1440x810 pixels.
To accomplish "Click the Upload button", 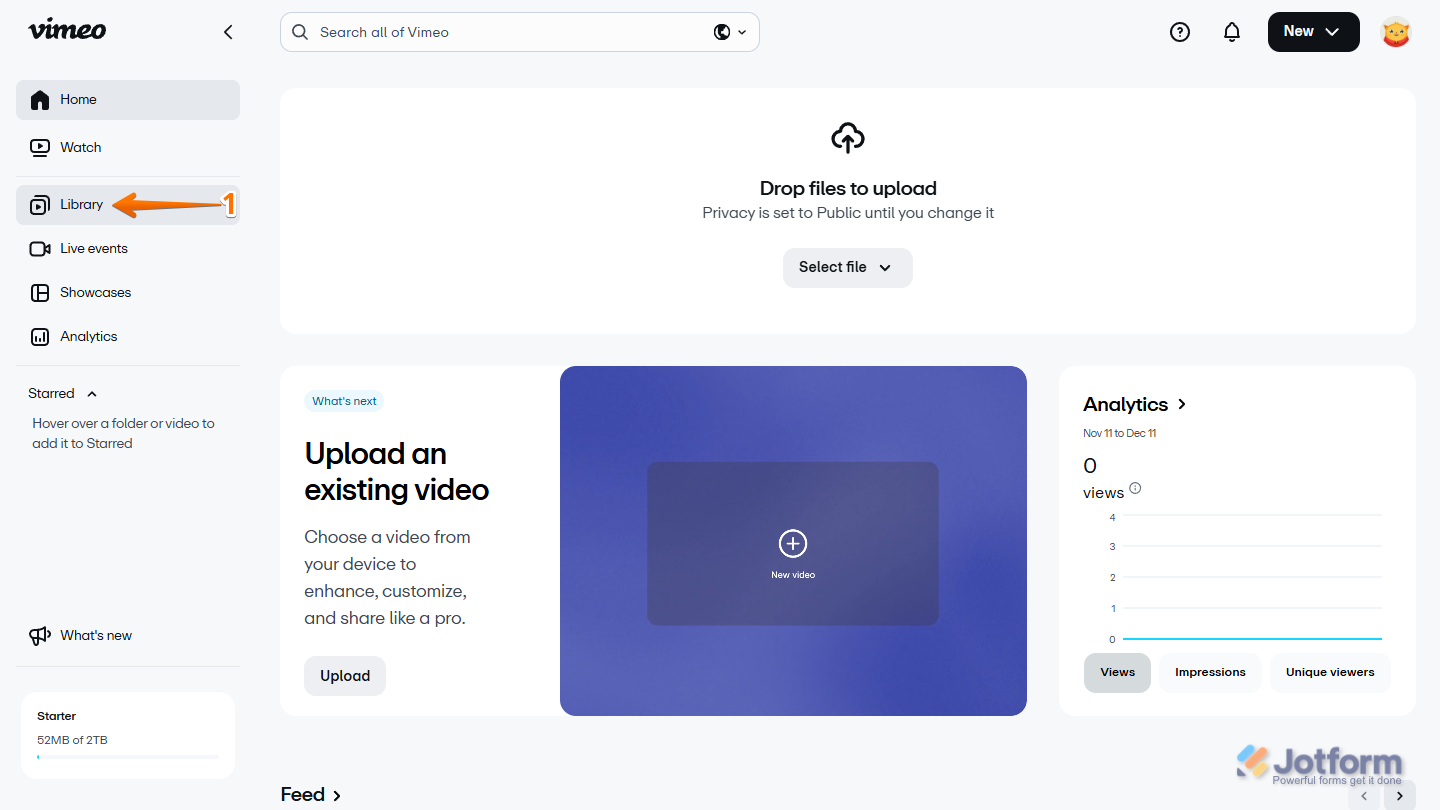I will (x=344, y=675).
